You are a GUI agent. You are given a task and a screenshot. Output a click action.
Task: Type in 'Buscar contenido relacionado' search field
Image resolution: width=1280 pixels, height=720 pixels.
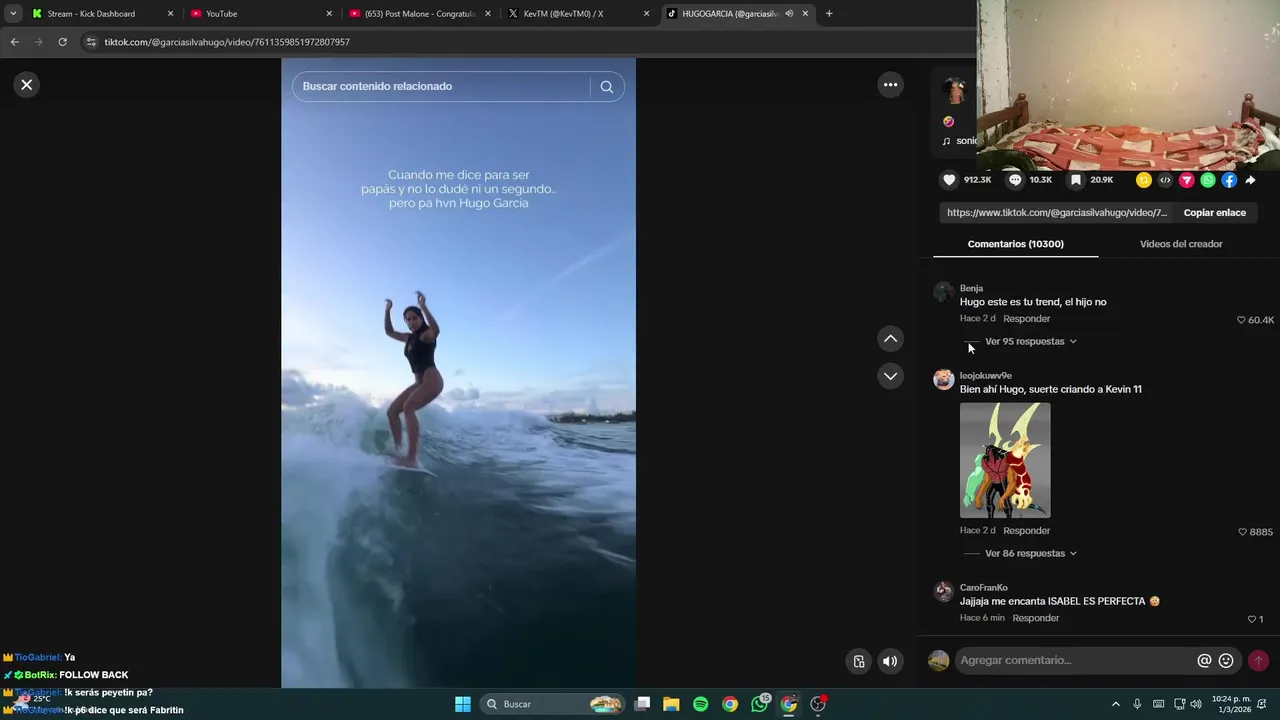[442, 87]
